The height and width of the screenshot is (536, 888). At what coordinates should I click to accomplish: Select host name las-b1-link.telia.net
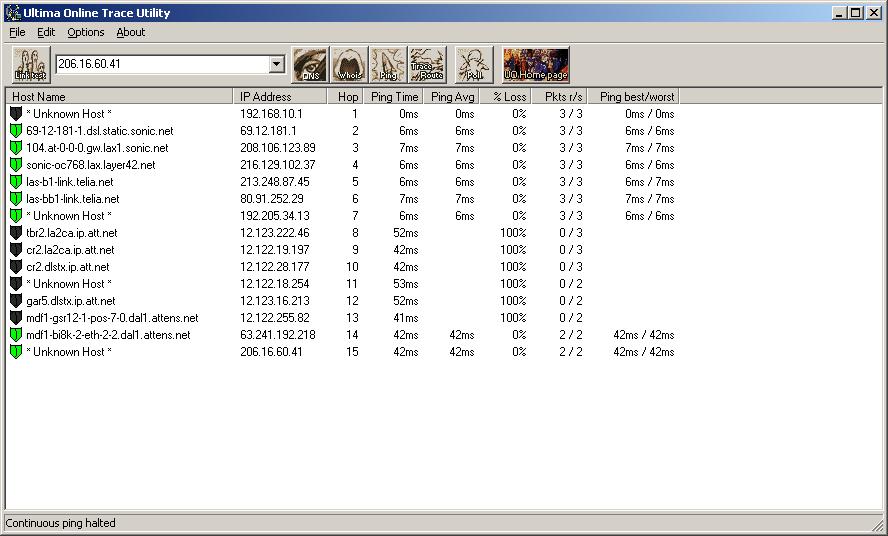point(70,182)
